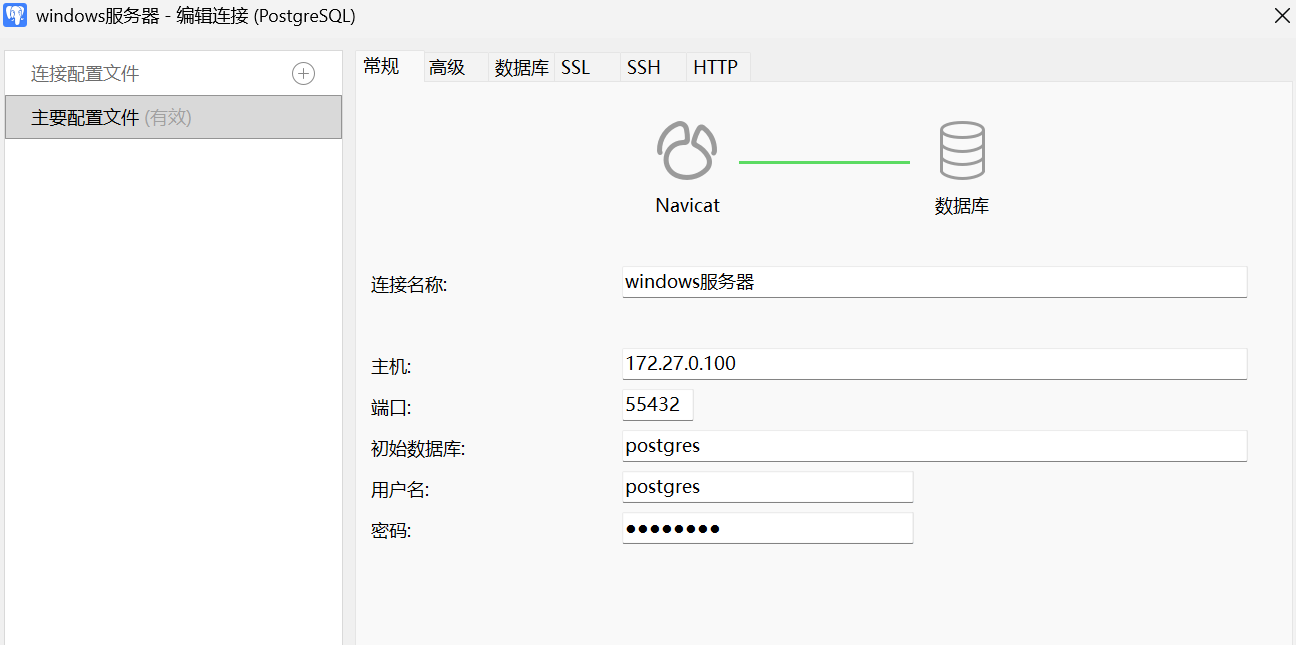Switch to the SSH tab

(x=653, y=67)
